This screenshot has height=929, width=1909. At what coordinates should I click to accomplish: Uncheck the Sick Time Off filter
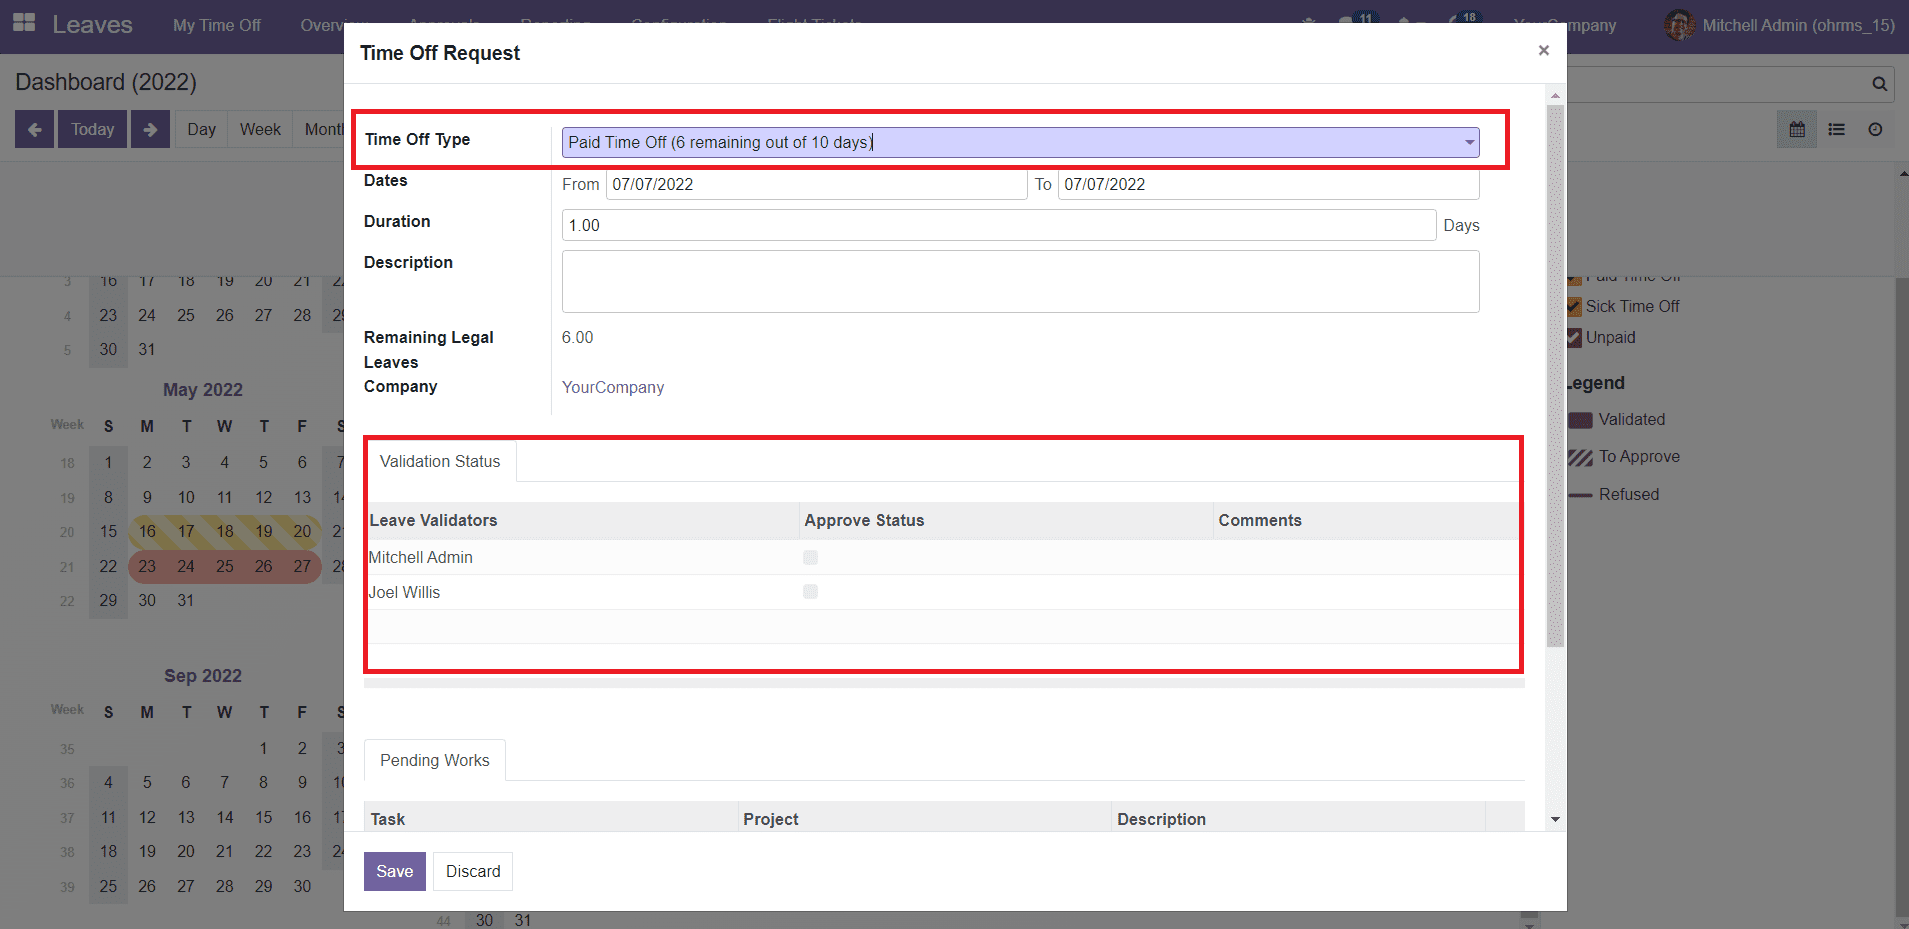click(x=1574, y=307)
